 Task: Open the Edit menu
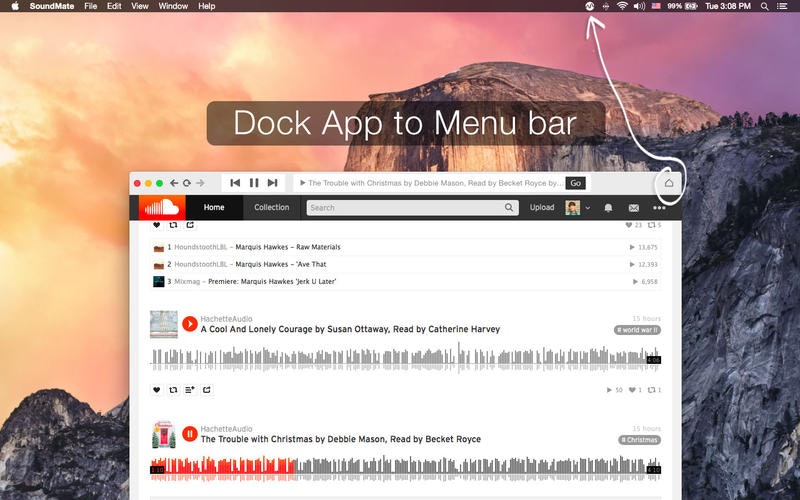pos(114,6)
